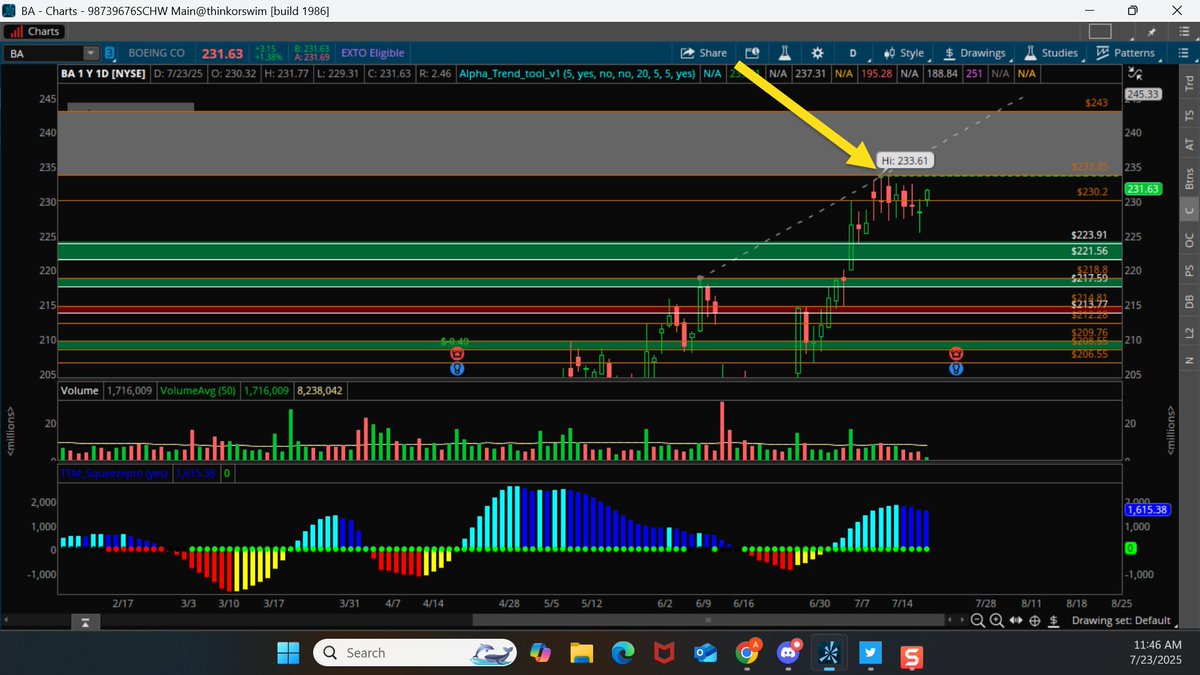The width and height of the screenshot is (1200, 675).
Task: Open the Outlook taskbar icon
Action: coord(706,653)
